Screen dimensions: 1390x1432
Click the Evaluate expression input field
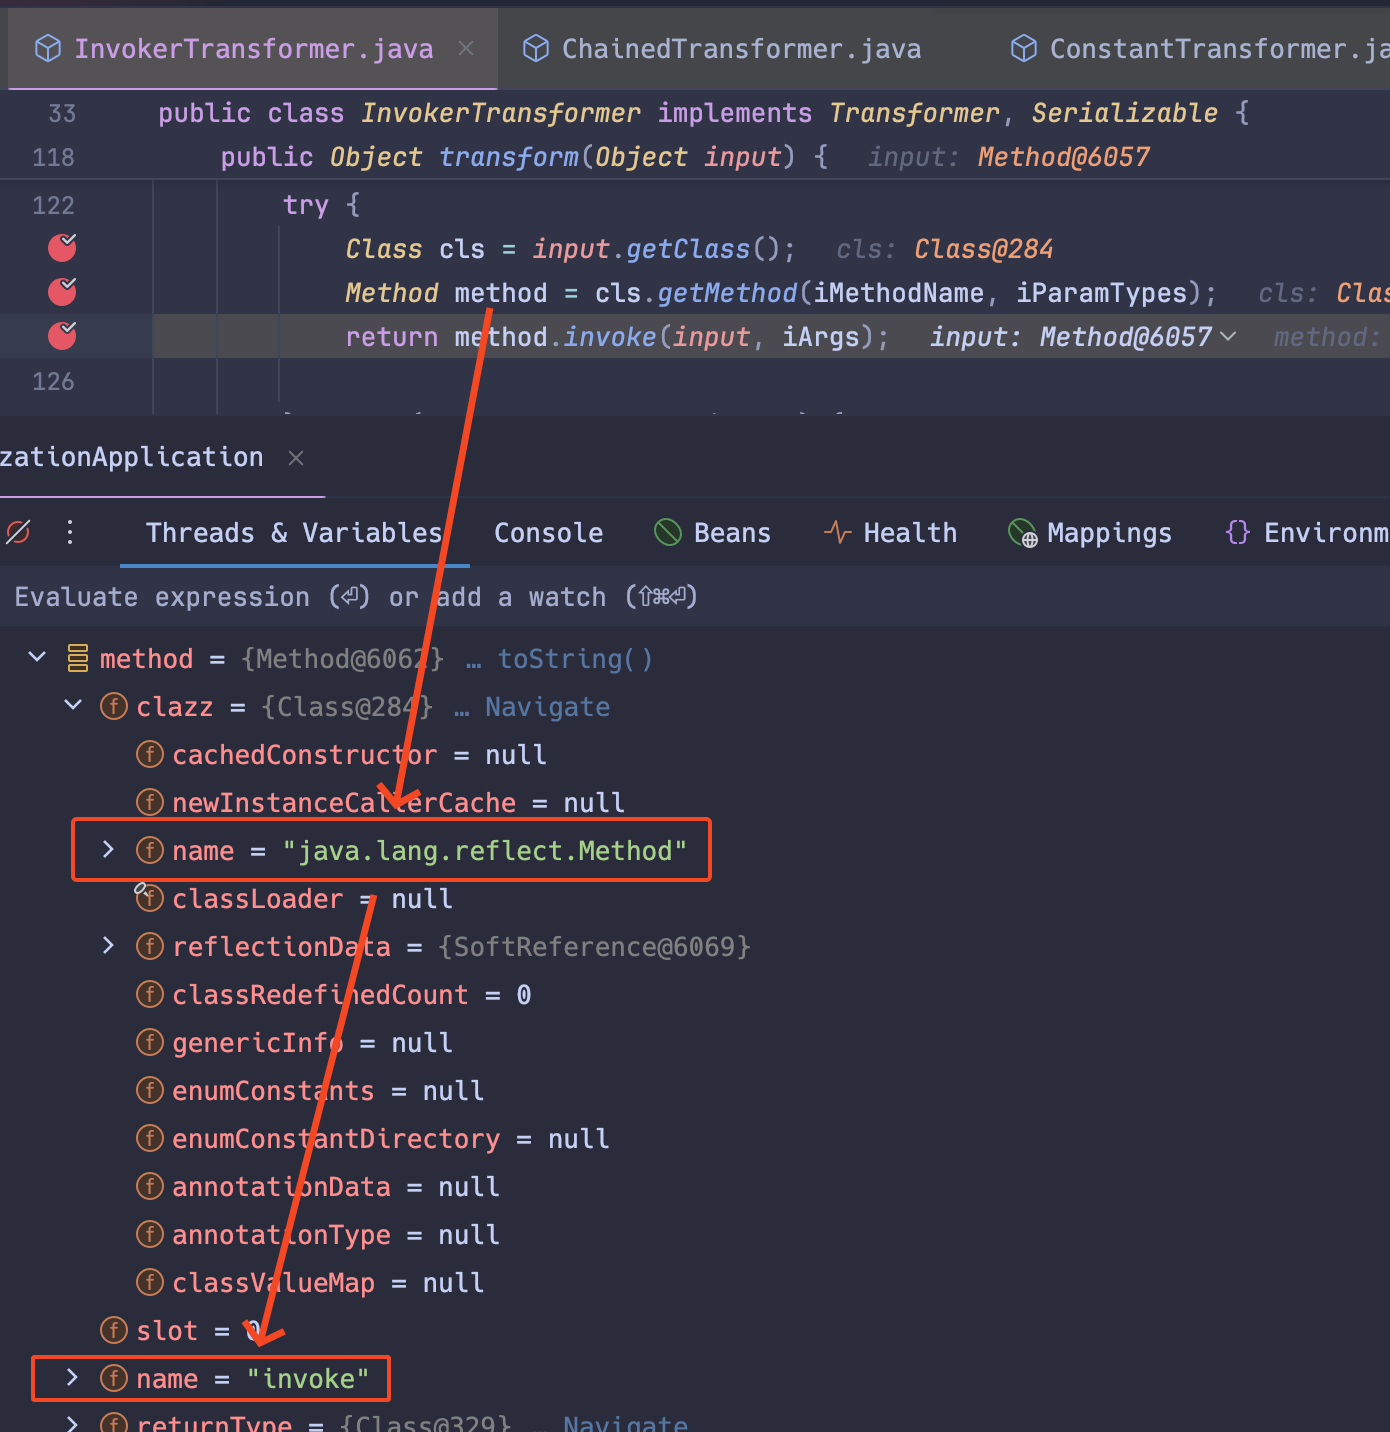coord(350,596)
